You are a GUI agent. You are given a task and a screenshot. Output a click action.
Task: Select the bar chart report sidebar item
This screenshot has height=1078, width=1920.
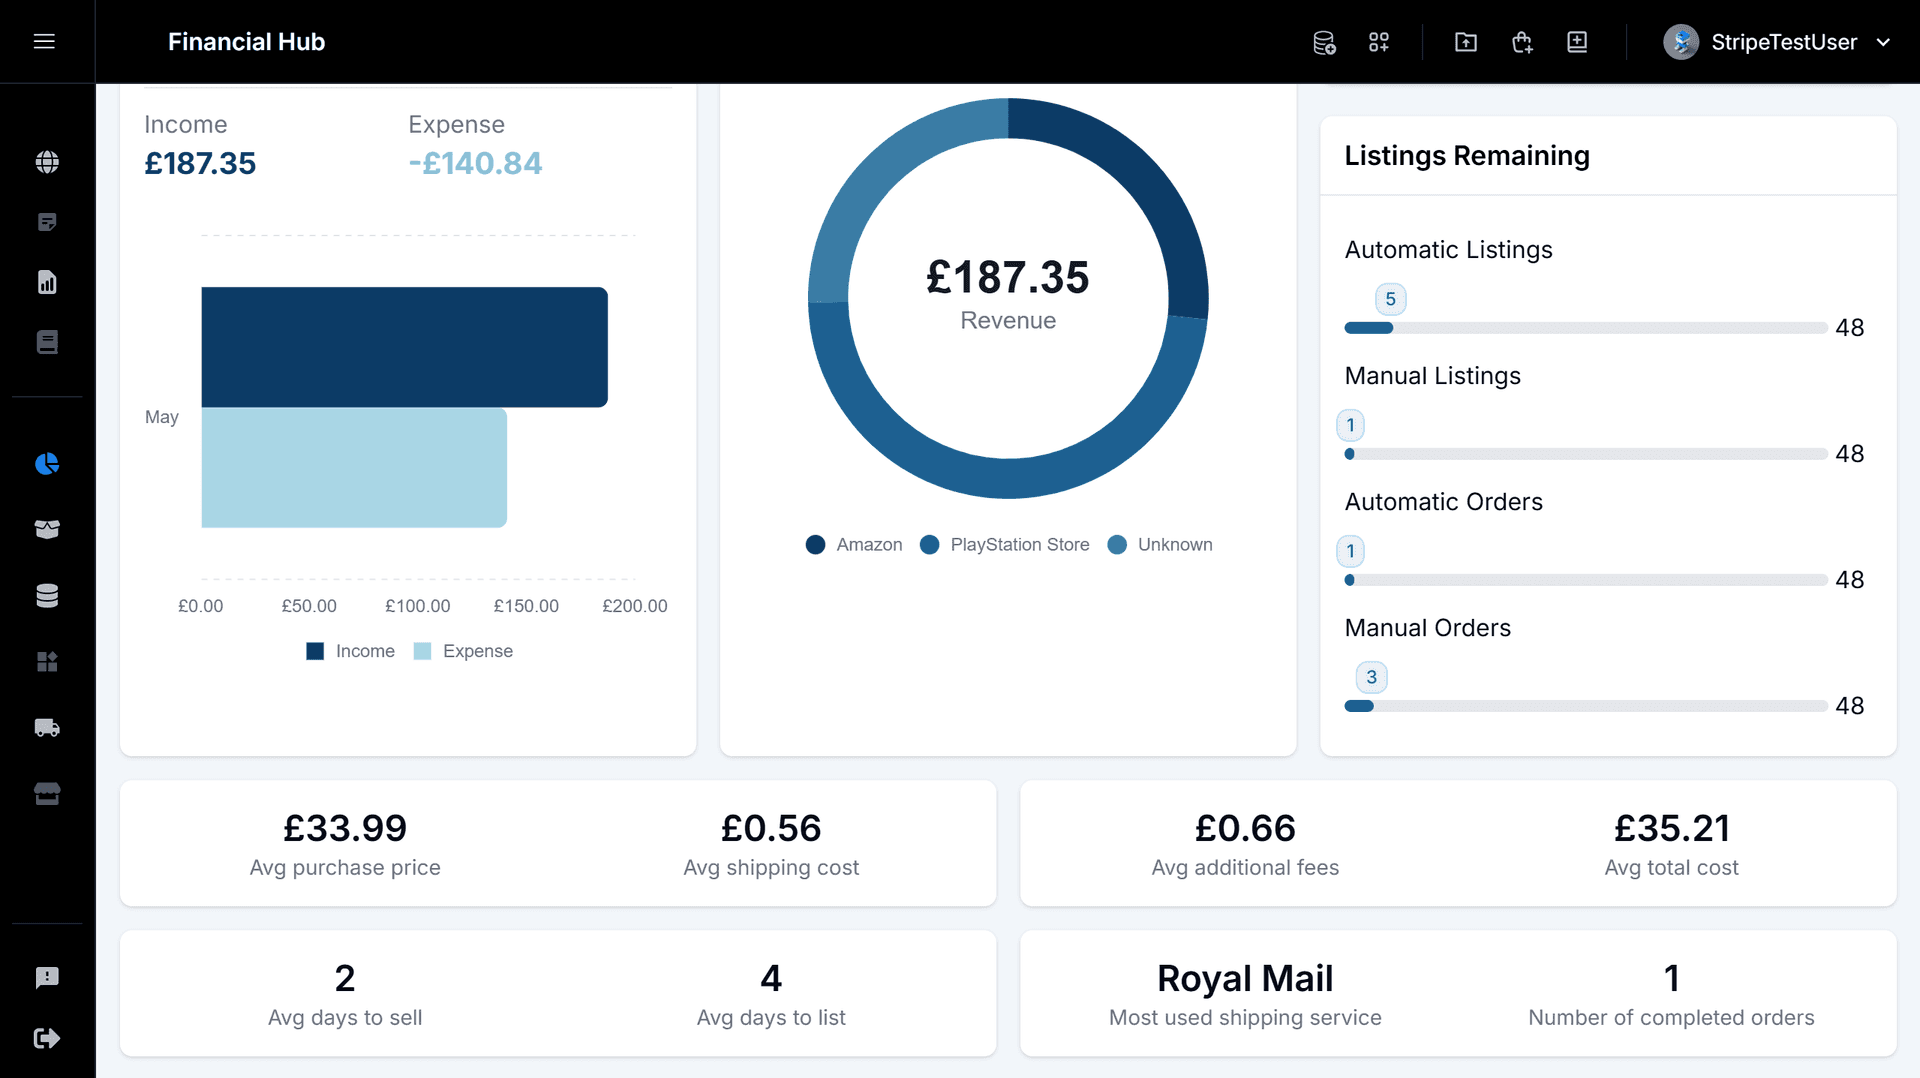(x=47, y=282)
